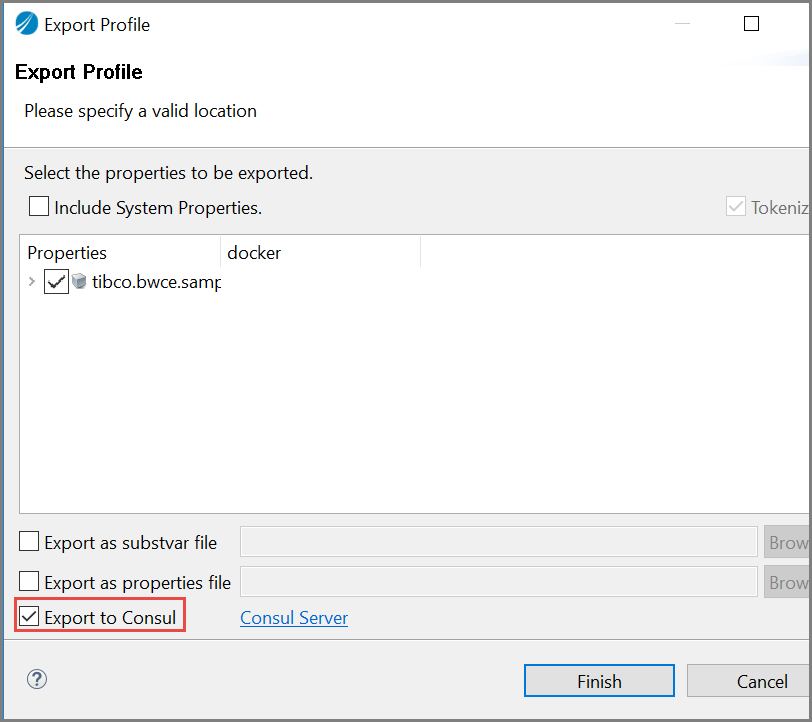Enable Include System Properties
The width and height of the screenshot is (812, 722).
click(x=38, y=206)
